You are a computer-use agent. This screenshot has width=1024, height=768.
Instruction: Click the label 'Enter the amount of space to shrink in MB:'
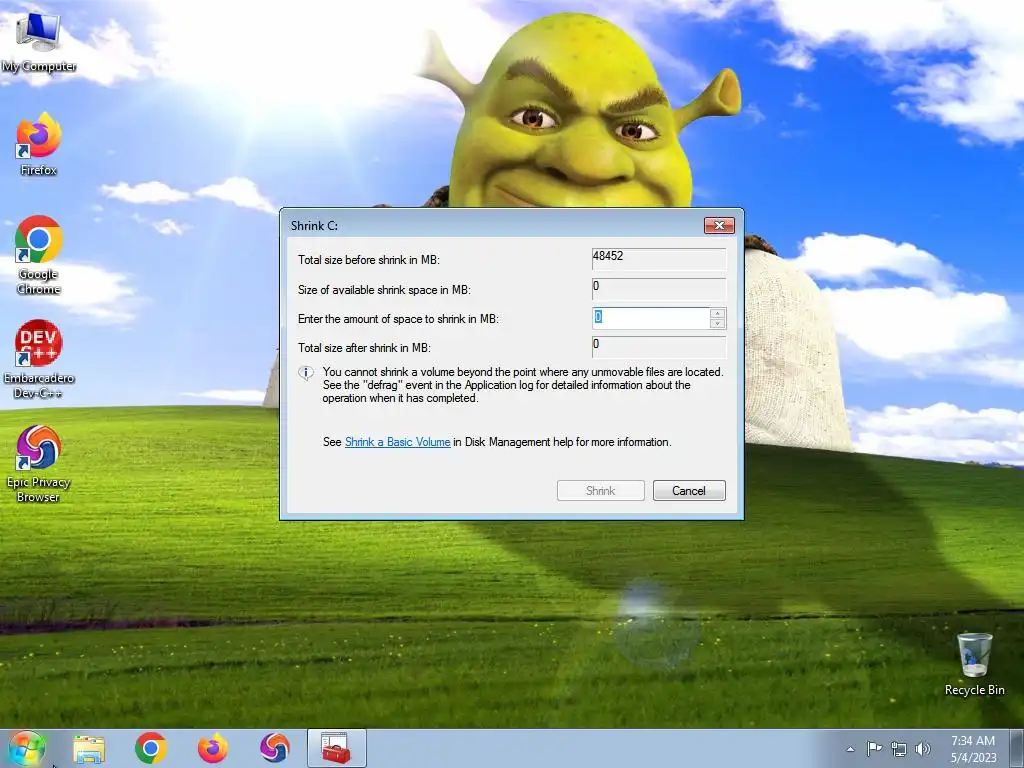398,319
